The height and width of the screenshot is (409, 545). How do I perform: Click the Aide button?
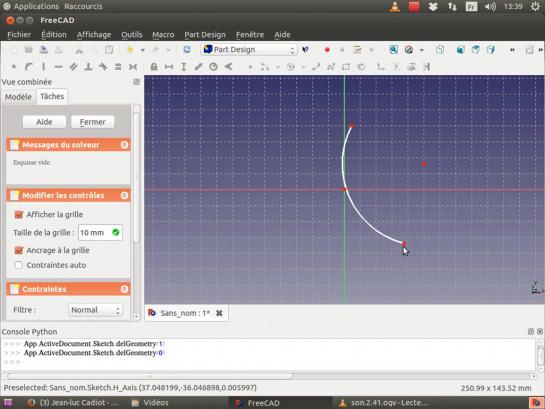[x=44, y=122]
